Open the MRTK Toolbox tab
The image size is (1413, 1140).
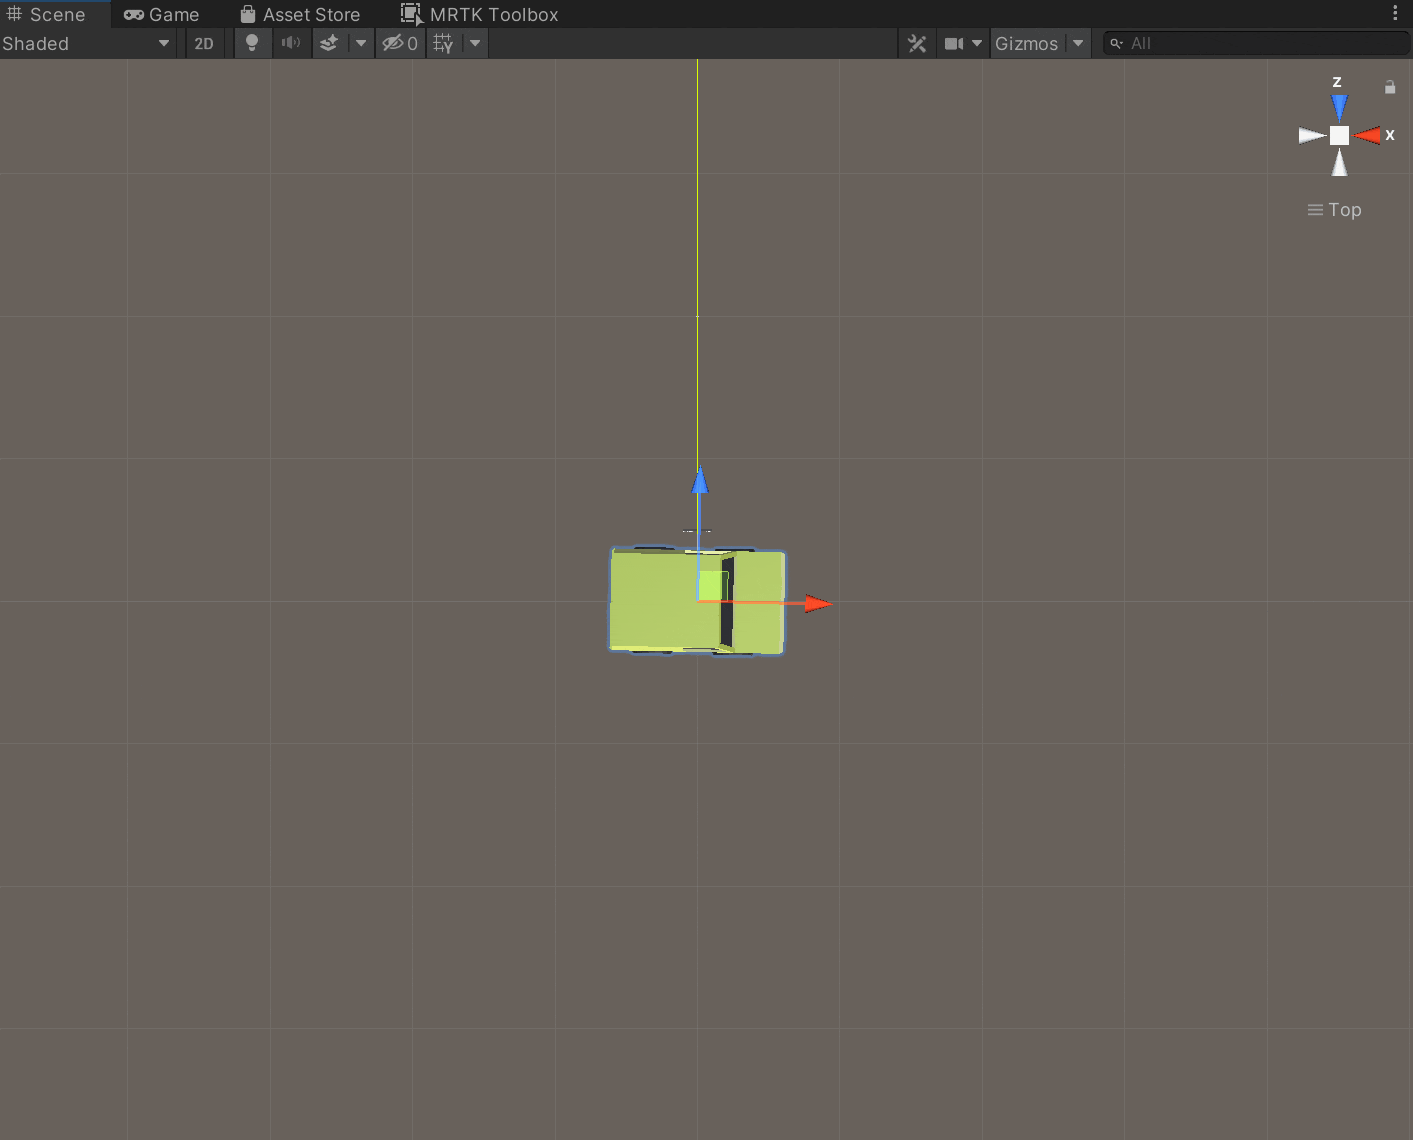(479, 14)
